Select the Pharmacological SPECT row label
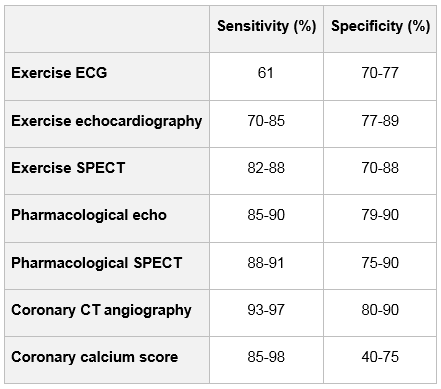Viewport: 441px width, 389px height. tap(96, 263)
